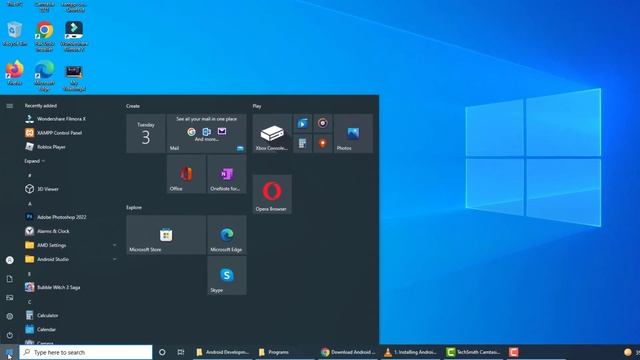Open Task View on taskbar
The image size is (640, 360).
[181, 352]
